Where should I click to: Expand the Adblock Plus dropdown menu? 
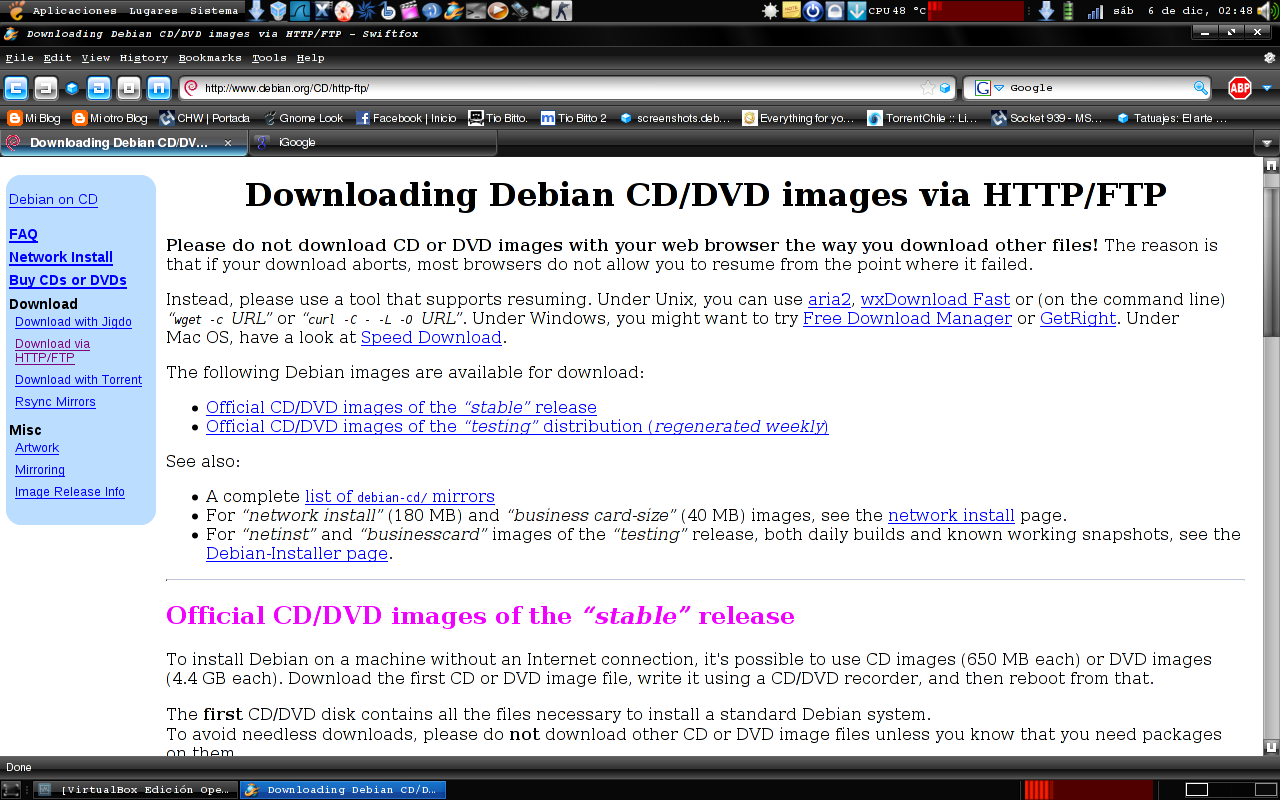point(1266,88)
